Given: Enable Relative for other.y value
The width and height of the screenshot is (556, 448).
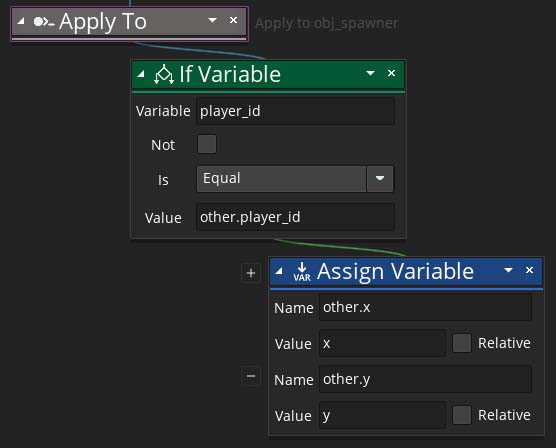Looking at the screenshot, I should [x=462, y=415].
